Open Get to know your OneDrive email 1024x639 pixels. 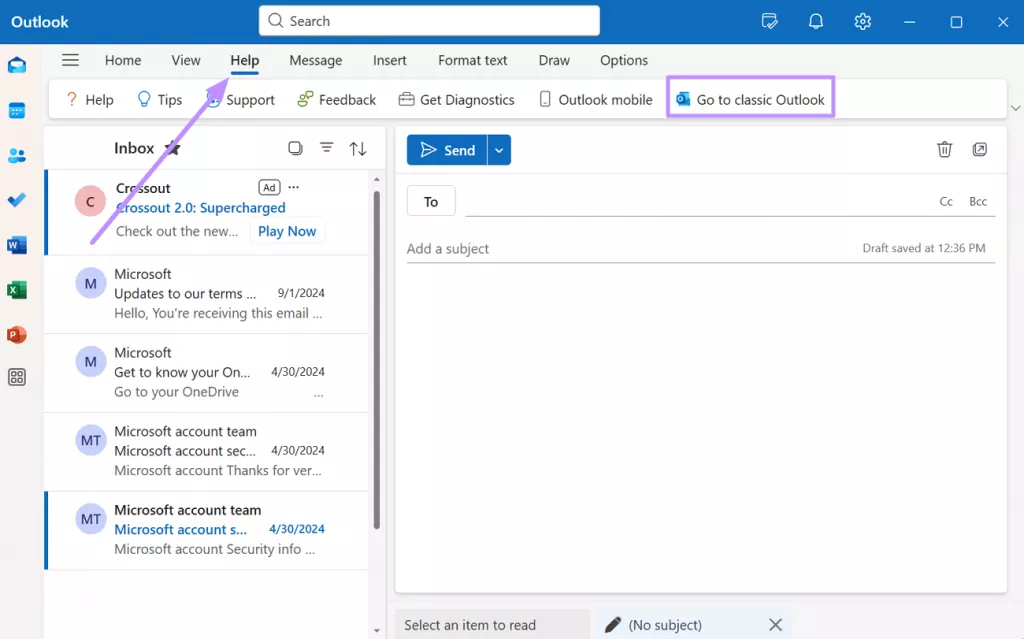(208, 372)
